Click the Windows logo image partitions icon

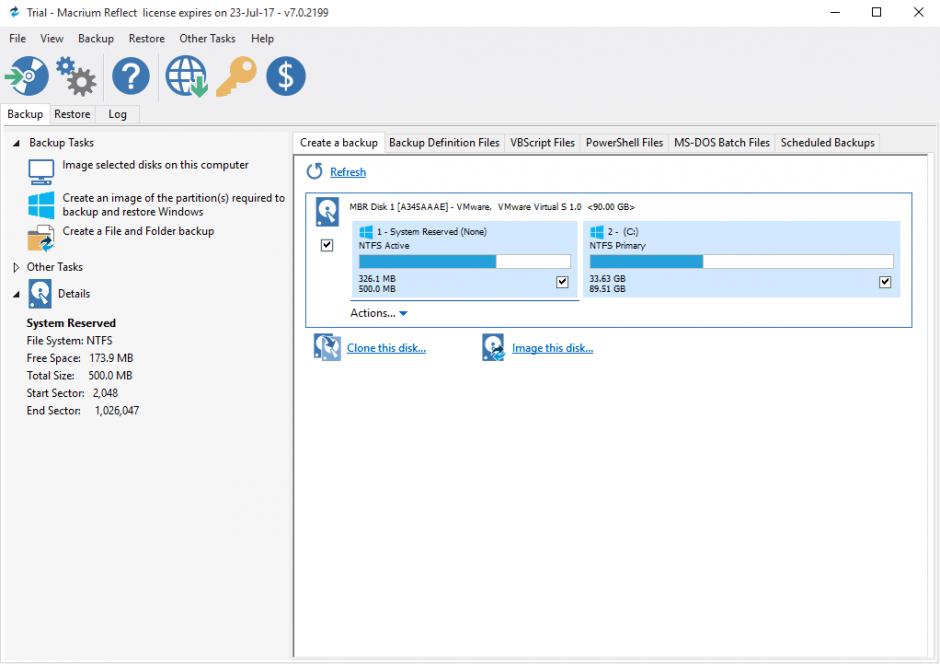(x=41, y=205)
